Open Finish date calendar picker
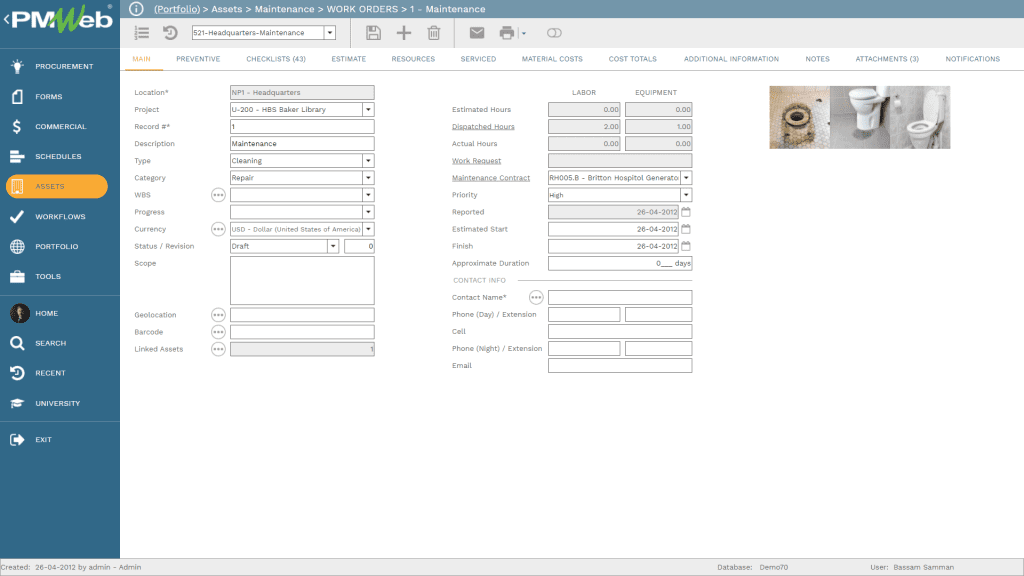Image resolution: width=1024 pixels, height=576 pixels. coord(686,246)
